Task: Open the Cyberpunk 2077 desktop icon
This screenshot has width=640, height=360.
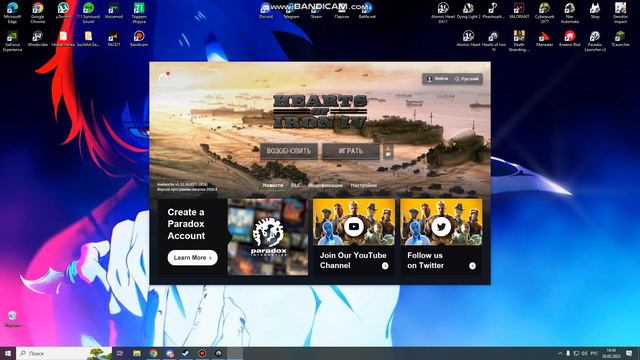Action: [544, 12]
